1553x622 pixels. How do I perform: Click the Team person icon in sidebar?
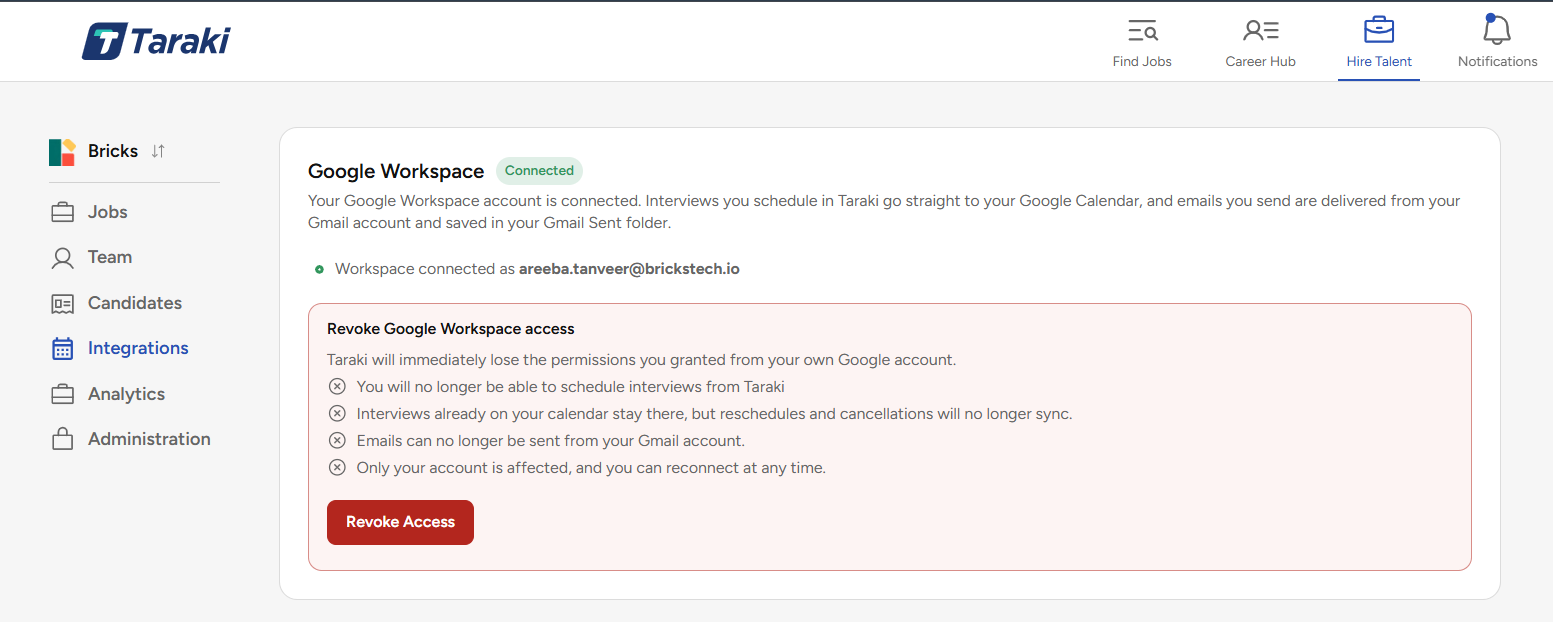(x=62, y=258)
